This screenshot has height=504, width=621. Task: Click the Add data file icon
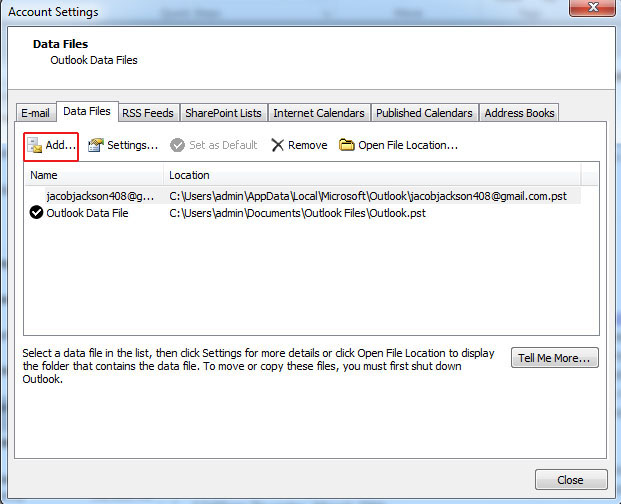coord(35,146)
